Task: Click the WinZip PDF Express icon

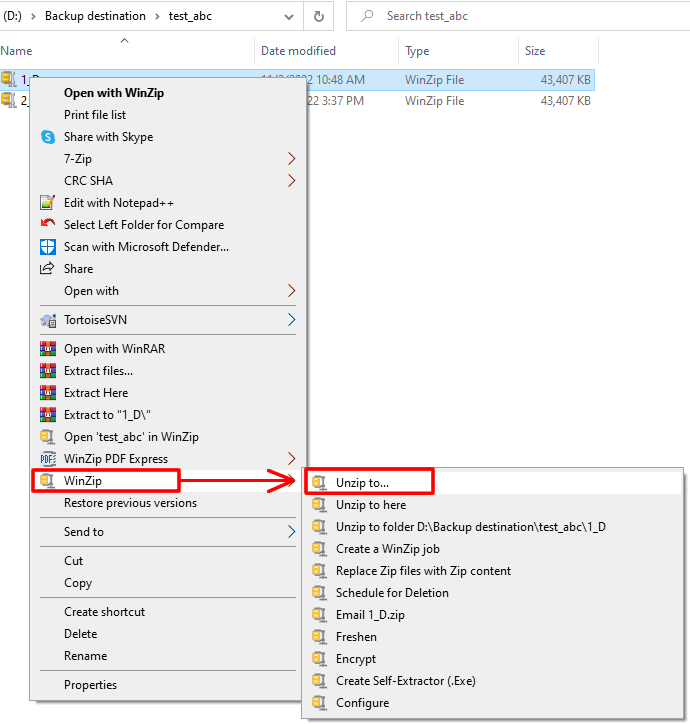Action: tap(47, 459)
